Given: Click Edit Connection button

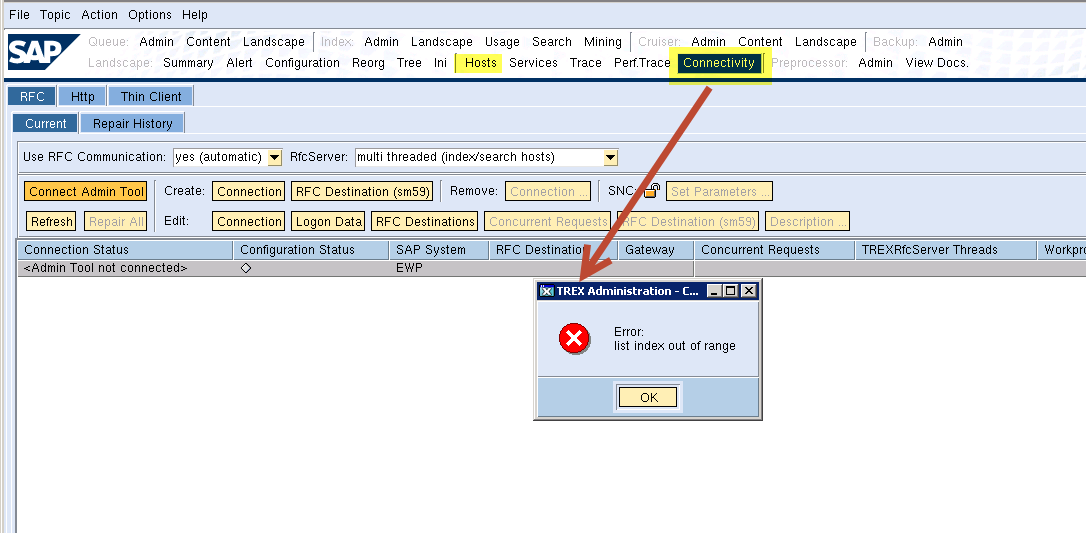Looking at the screenshot, I should coord(249,222).
